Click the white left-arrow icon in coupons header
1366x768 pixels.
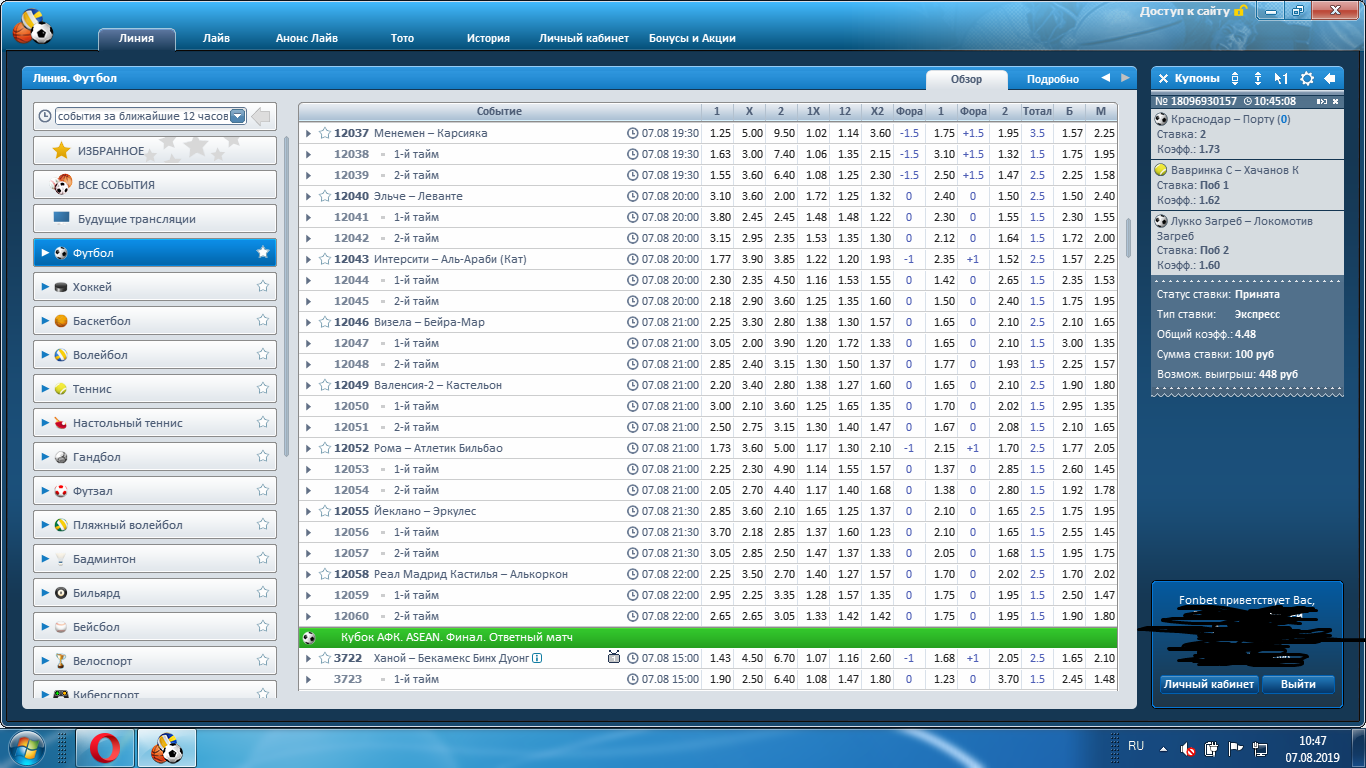click(1330, 78)
